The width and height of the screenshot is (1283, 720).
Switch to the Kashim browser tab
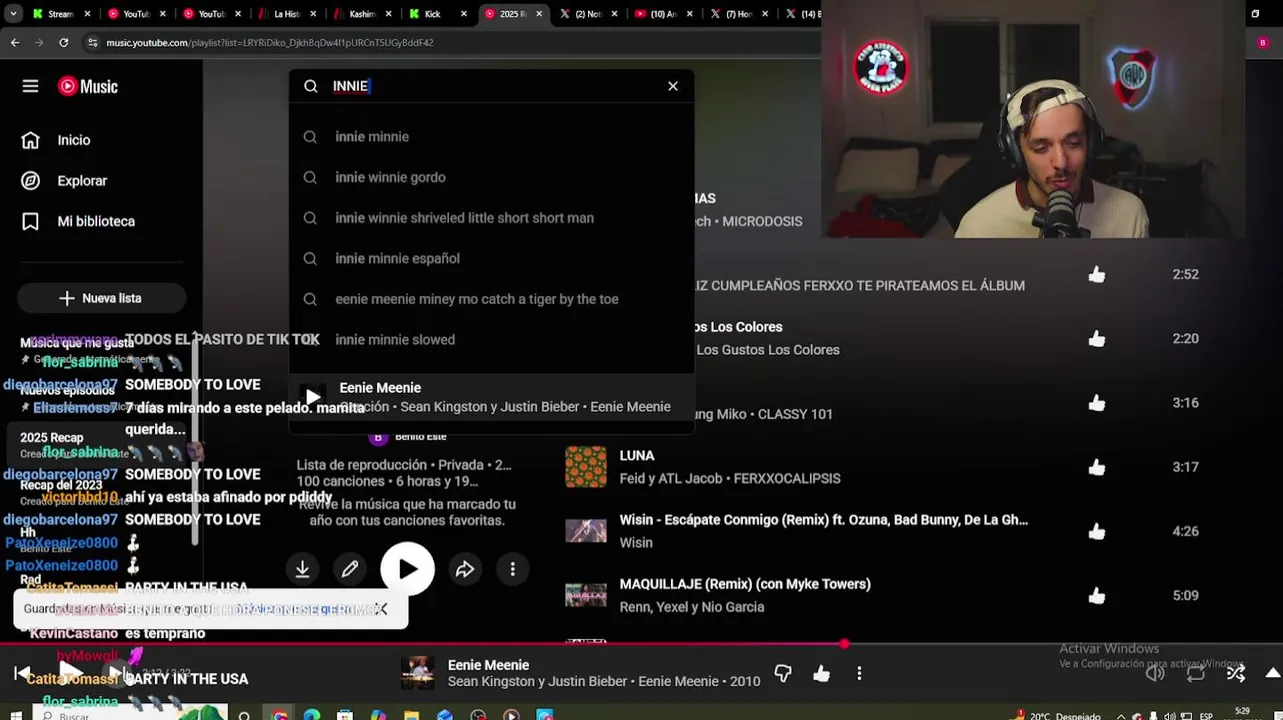pyautogui.click(x=362, y=14)
